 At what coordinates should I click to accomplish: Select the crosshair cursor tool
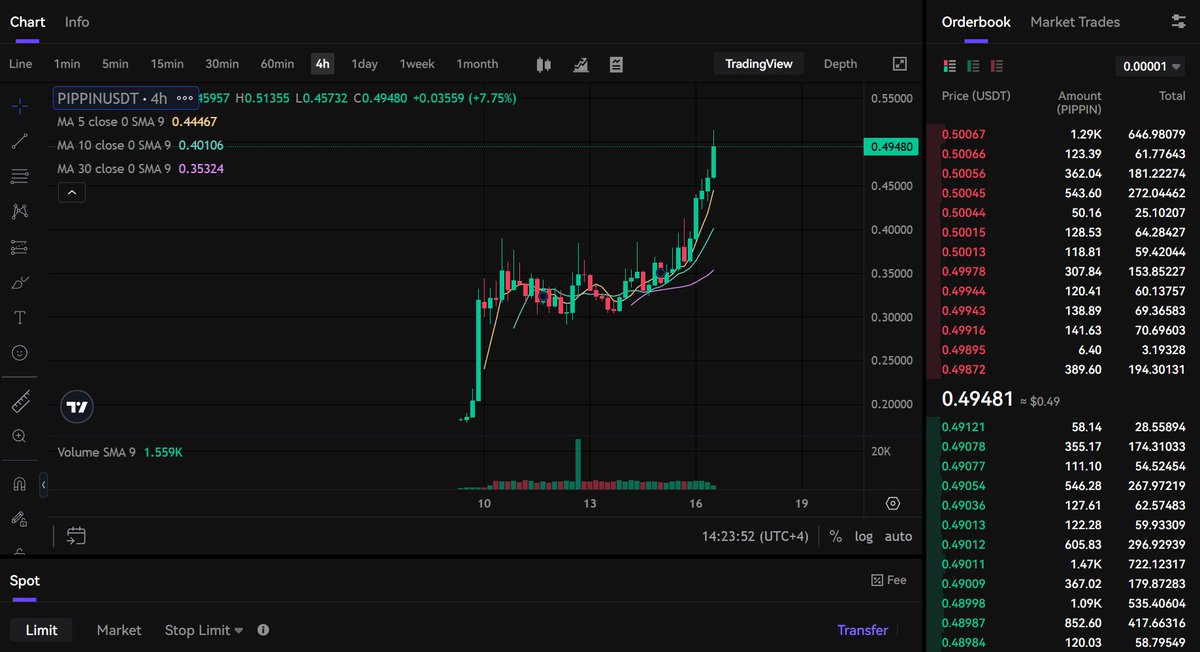point(19,105)
